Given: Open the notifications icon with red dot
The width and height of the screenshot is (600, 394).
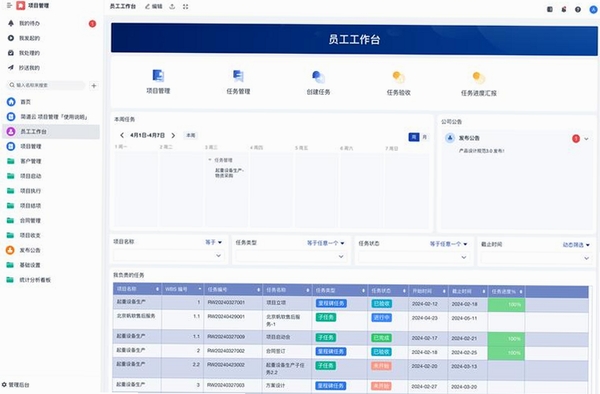Looking at the screenshot, I should tap(564, 9).
